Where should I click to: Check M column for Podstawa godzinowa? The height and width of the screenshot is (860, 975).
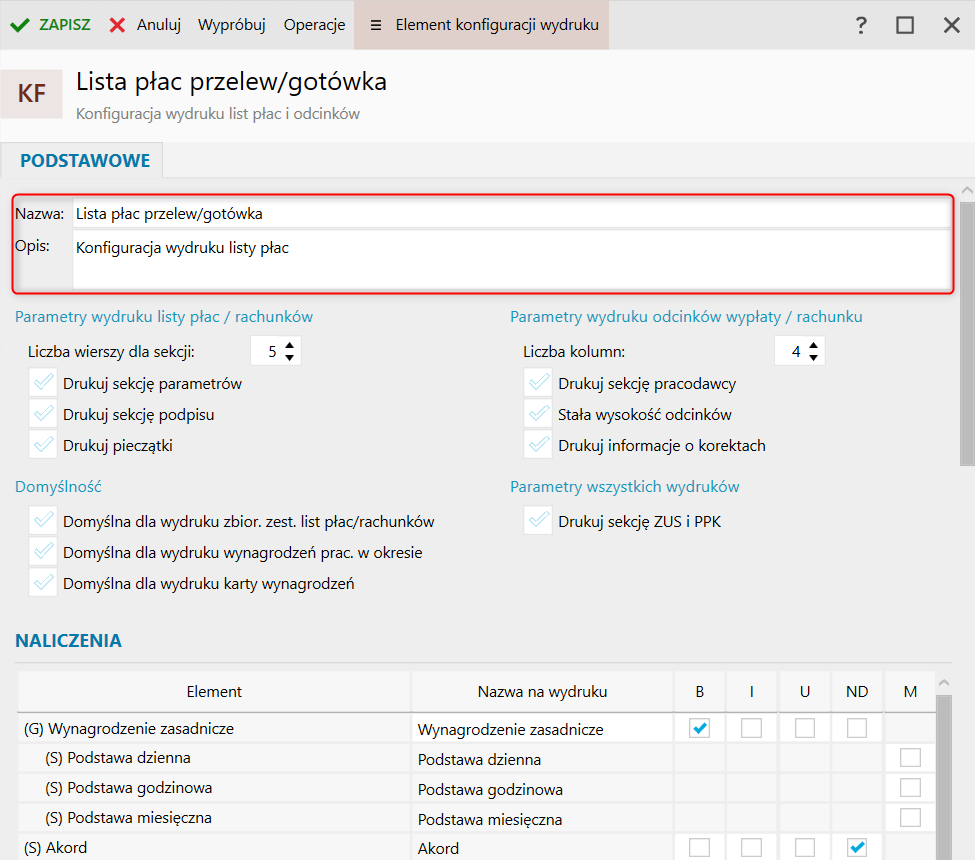(x=910, y=788)
